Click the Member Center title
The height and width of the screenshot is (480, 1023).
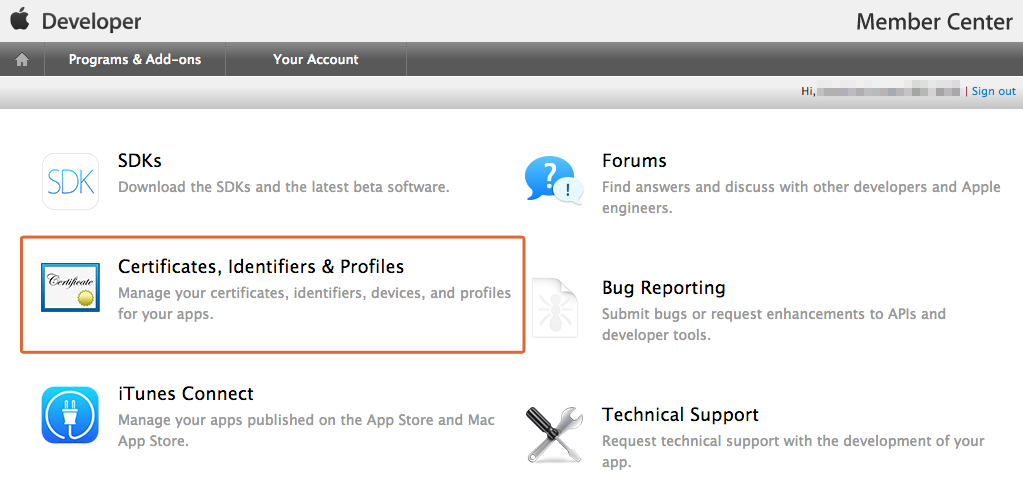[x=934, y=22]
